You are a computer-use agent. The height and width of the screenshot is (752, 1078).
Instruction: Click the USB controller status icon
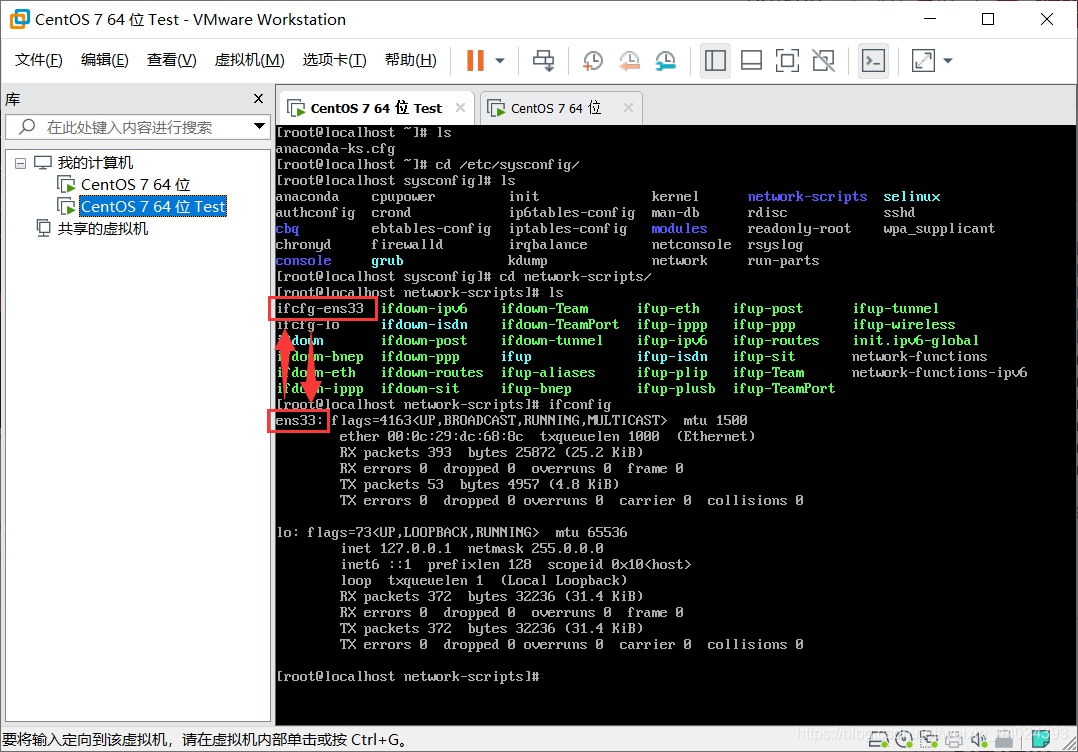[1004, 740]
